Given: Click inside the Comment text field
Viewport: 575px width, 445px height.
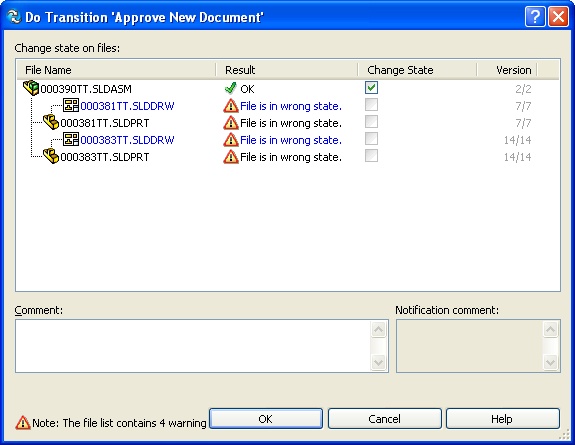Looking at the screenshot, I should point(193,346).
